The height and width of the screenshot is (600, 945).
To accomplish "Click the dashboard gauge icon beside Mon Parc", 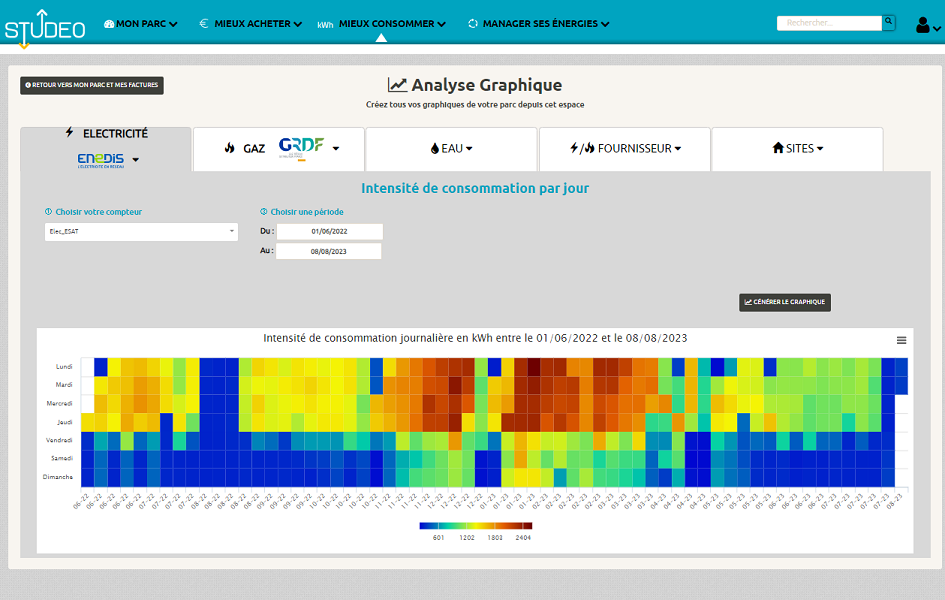I will [x=109, y=24].
